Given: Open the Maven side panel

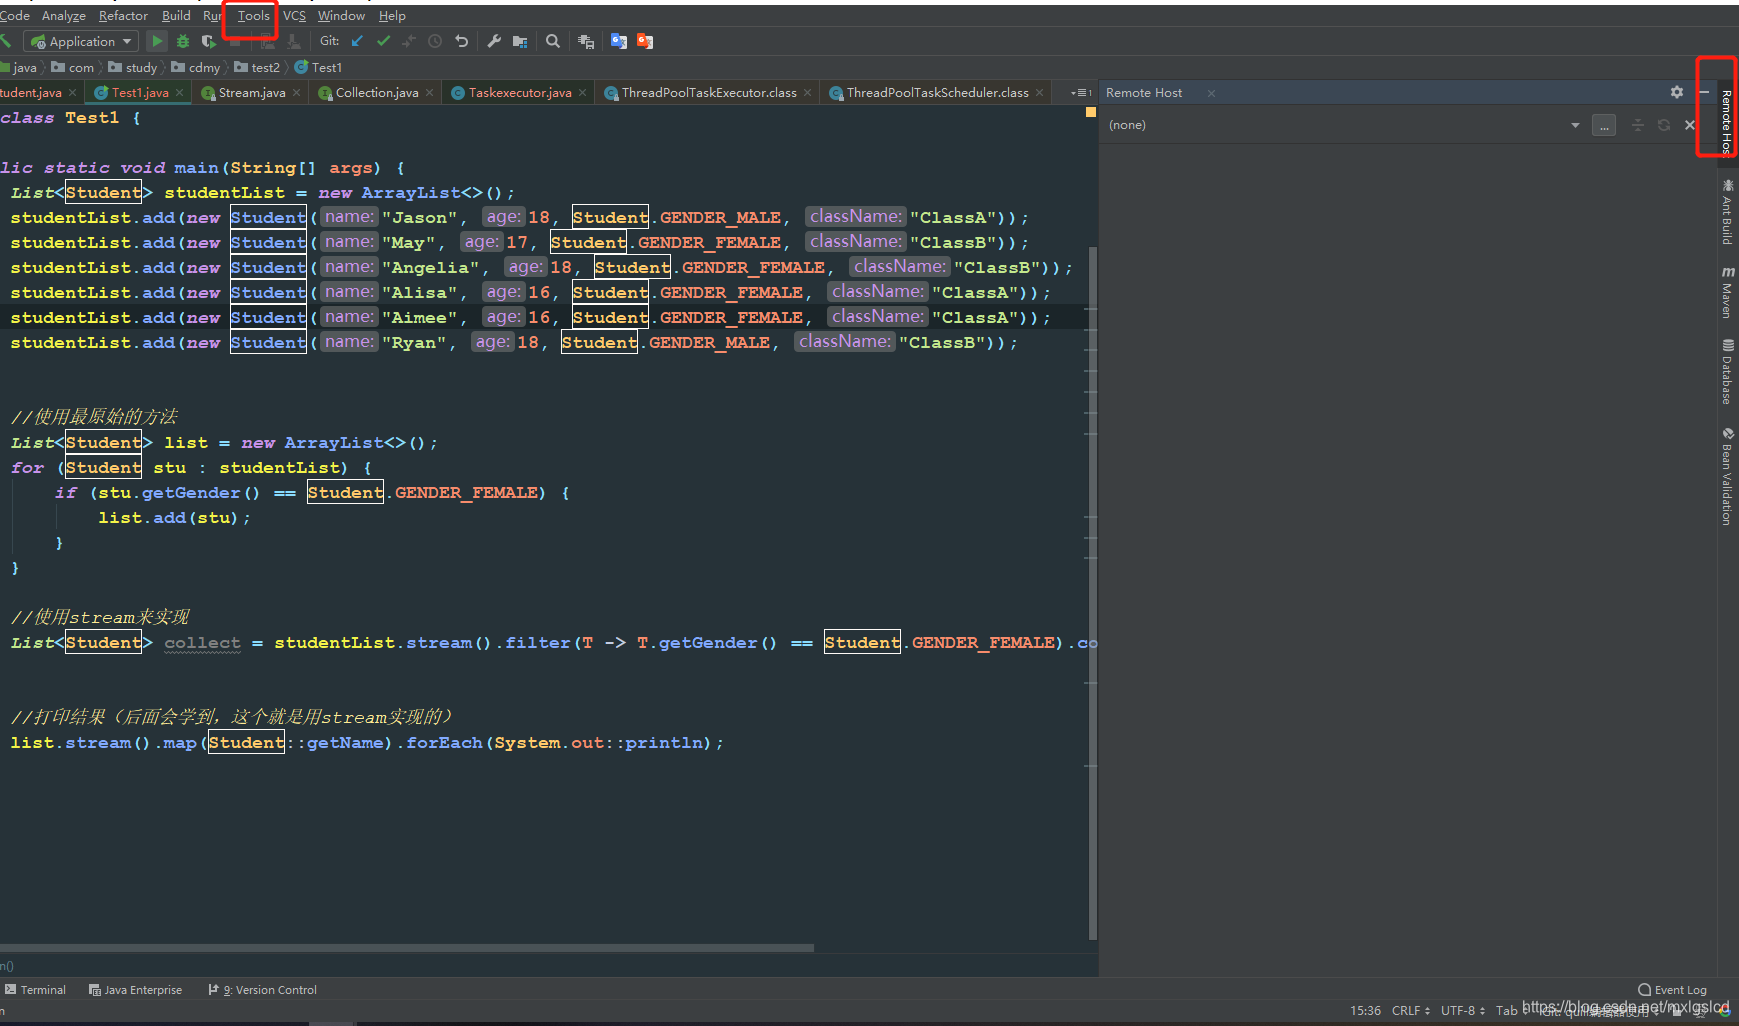Looking at the screenshot, I should point(1727,292).
